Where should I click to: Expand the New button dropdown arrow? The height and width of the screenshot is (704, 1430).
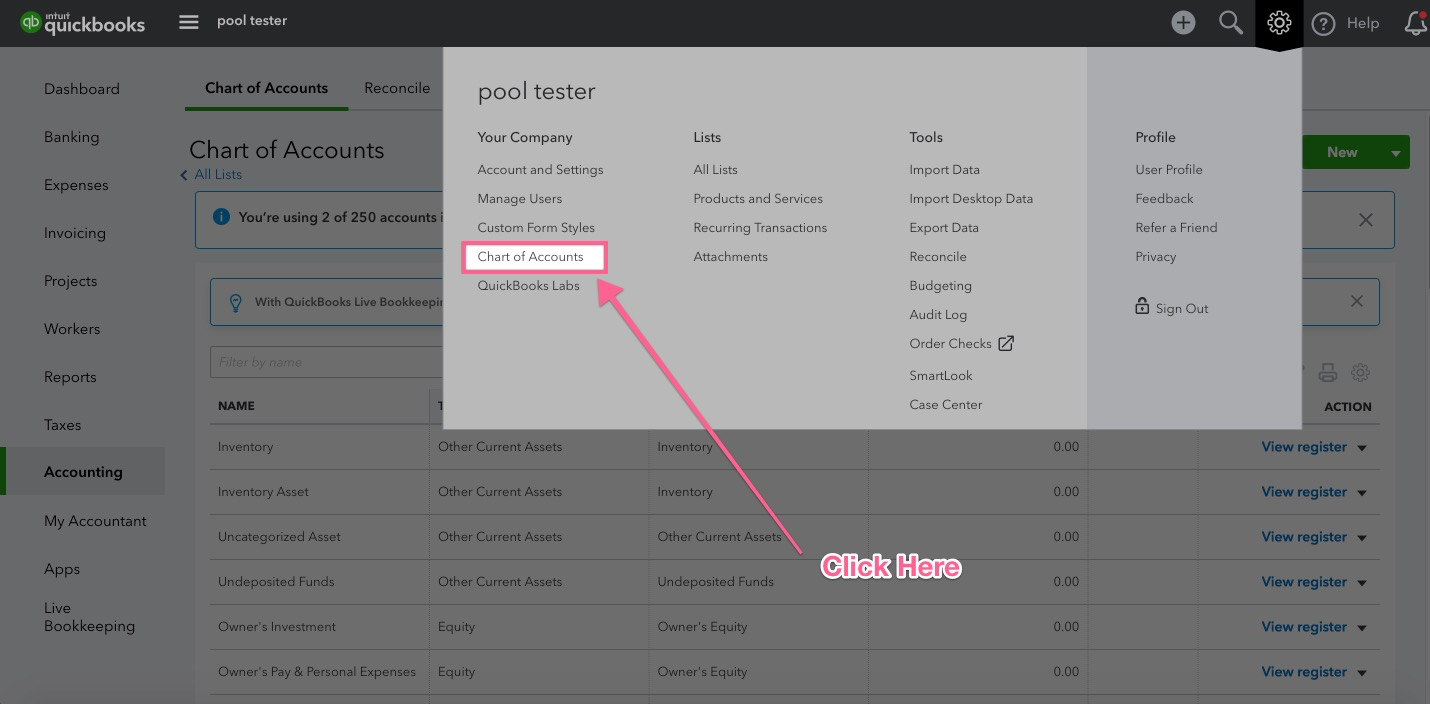1396,153
